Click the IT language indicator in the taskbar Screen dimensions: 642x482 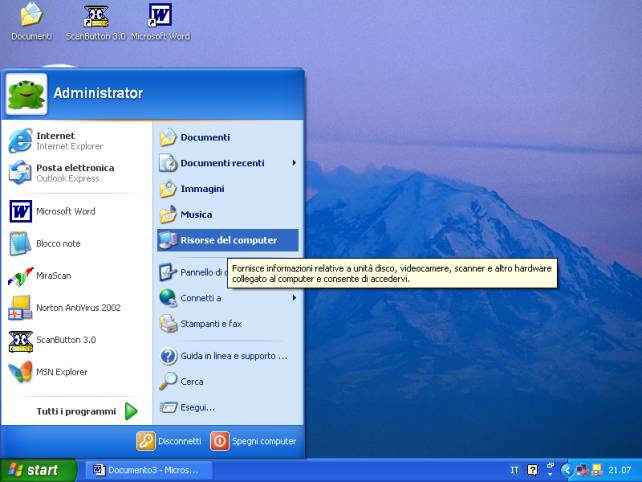pyautogui.click(x=514, y=470)
